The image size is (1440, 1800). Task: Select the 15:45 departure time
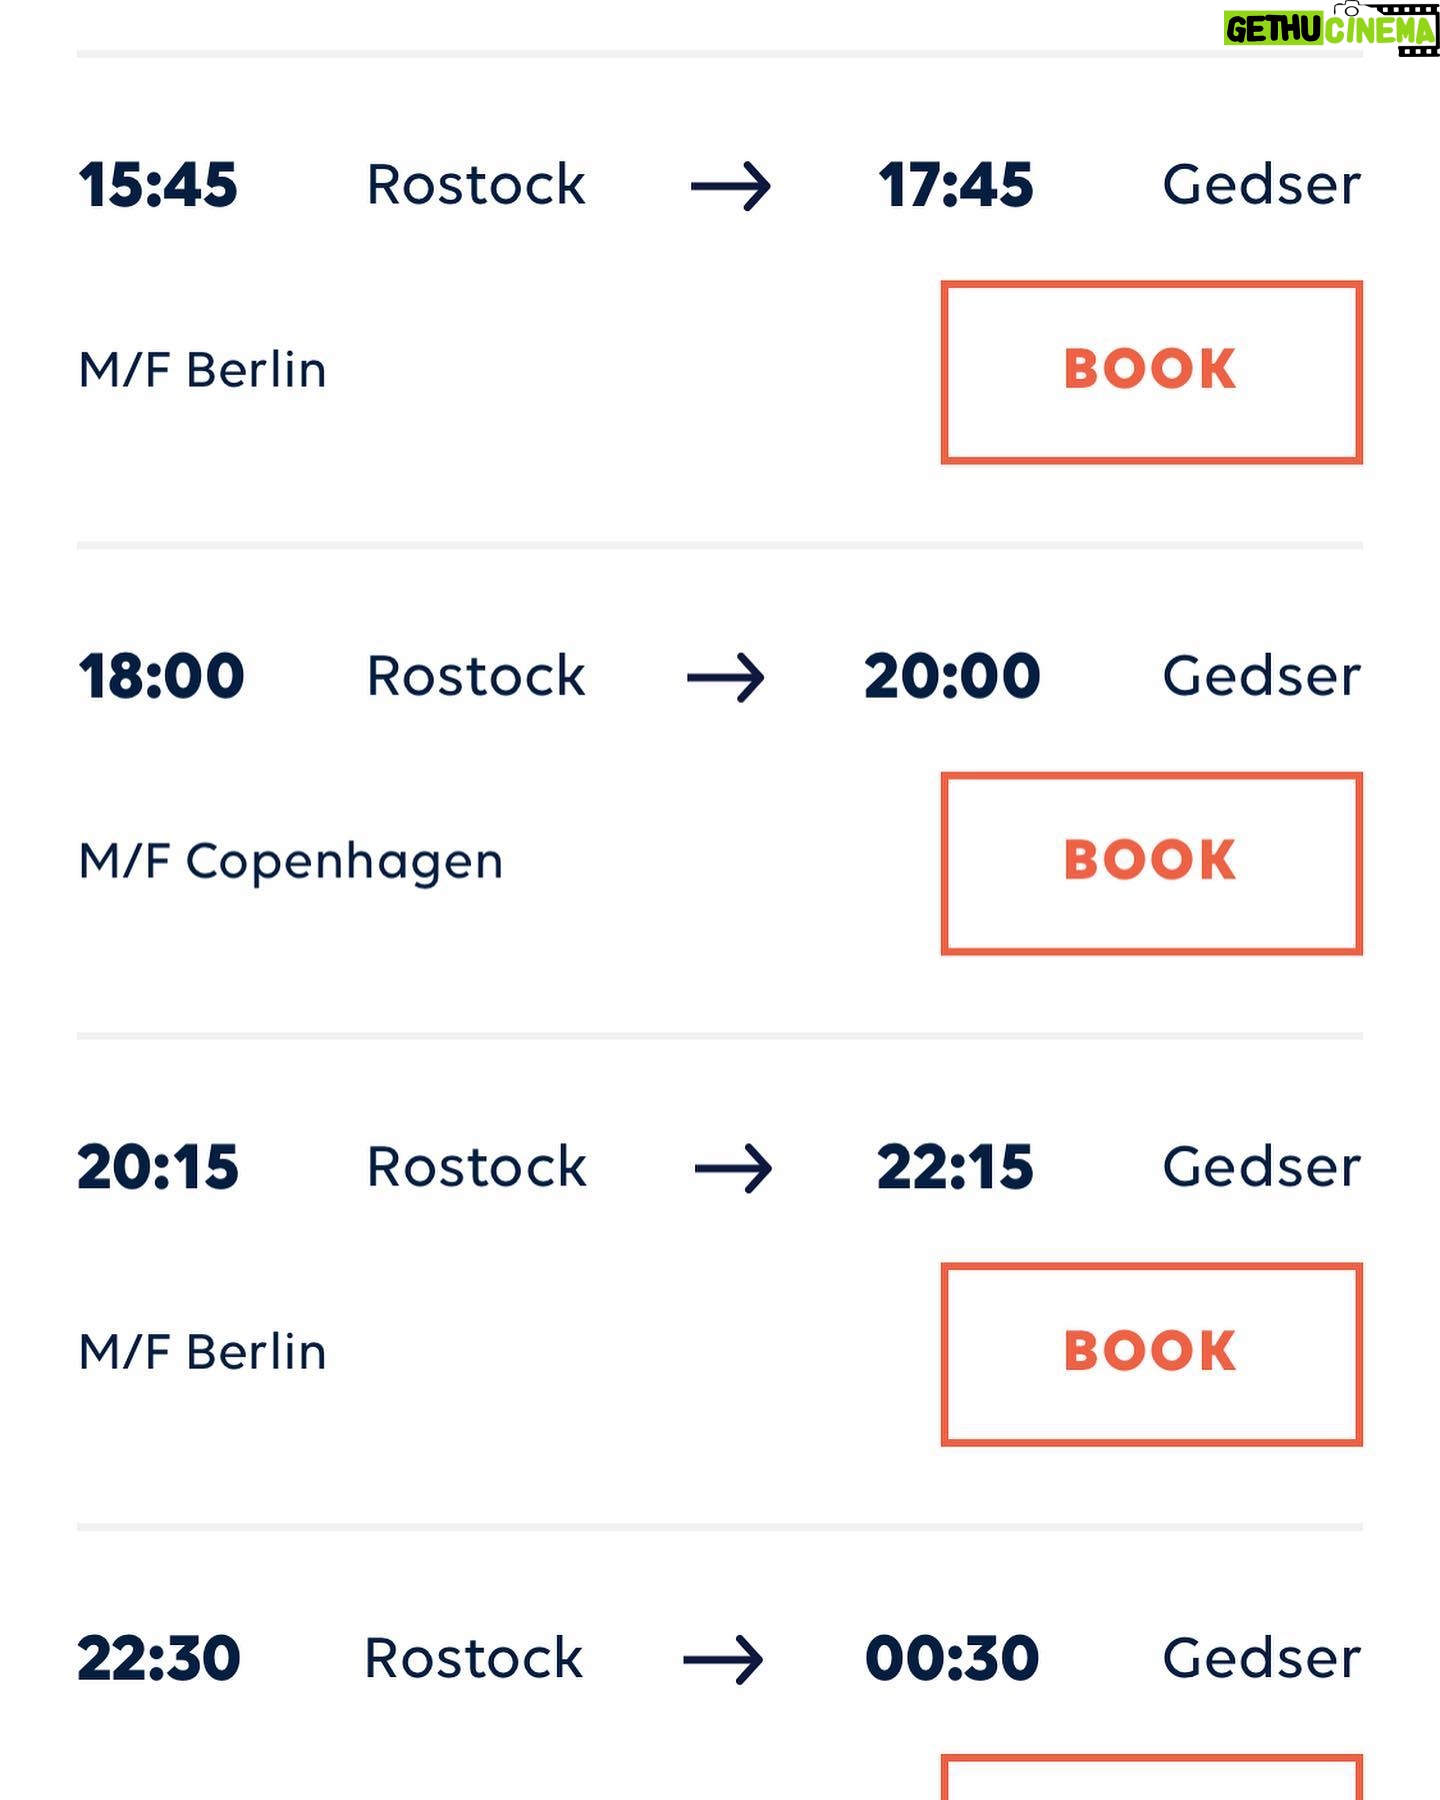(x=158, y=186)
